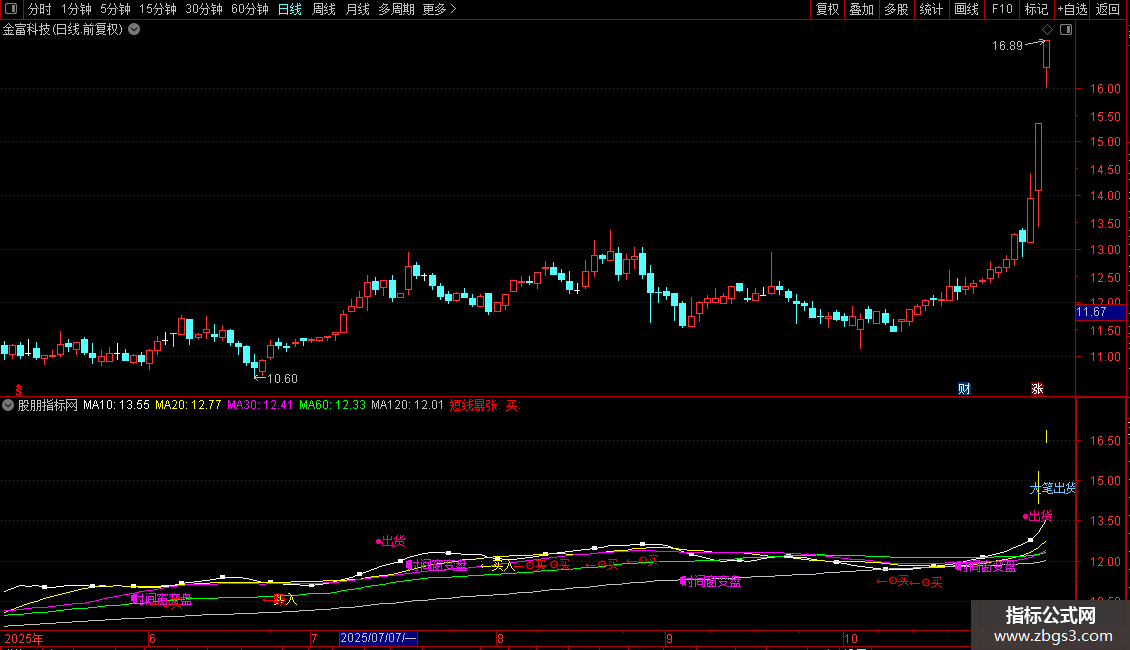Select the 日线 daily tab
The height and width of the screenshot is (650, 1130).
pyautogui.click(x=290, y=9)
